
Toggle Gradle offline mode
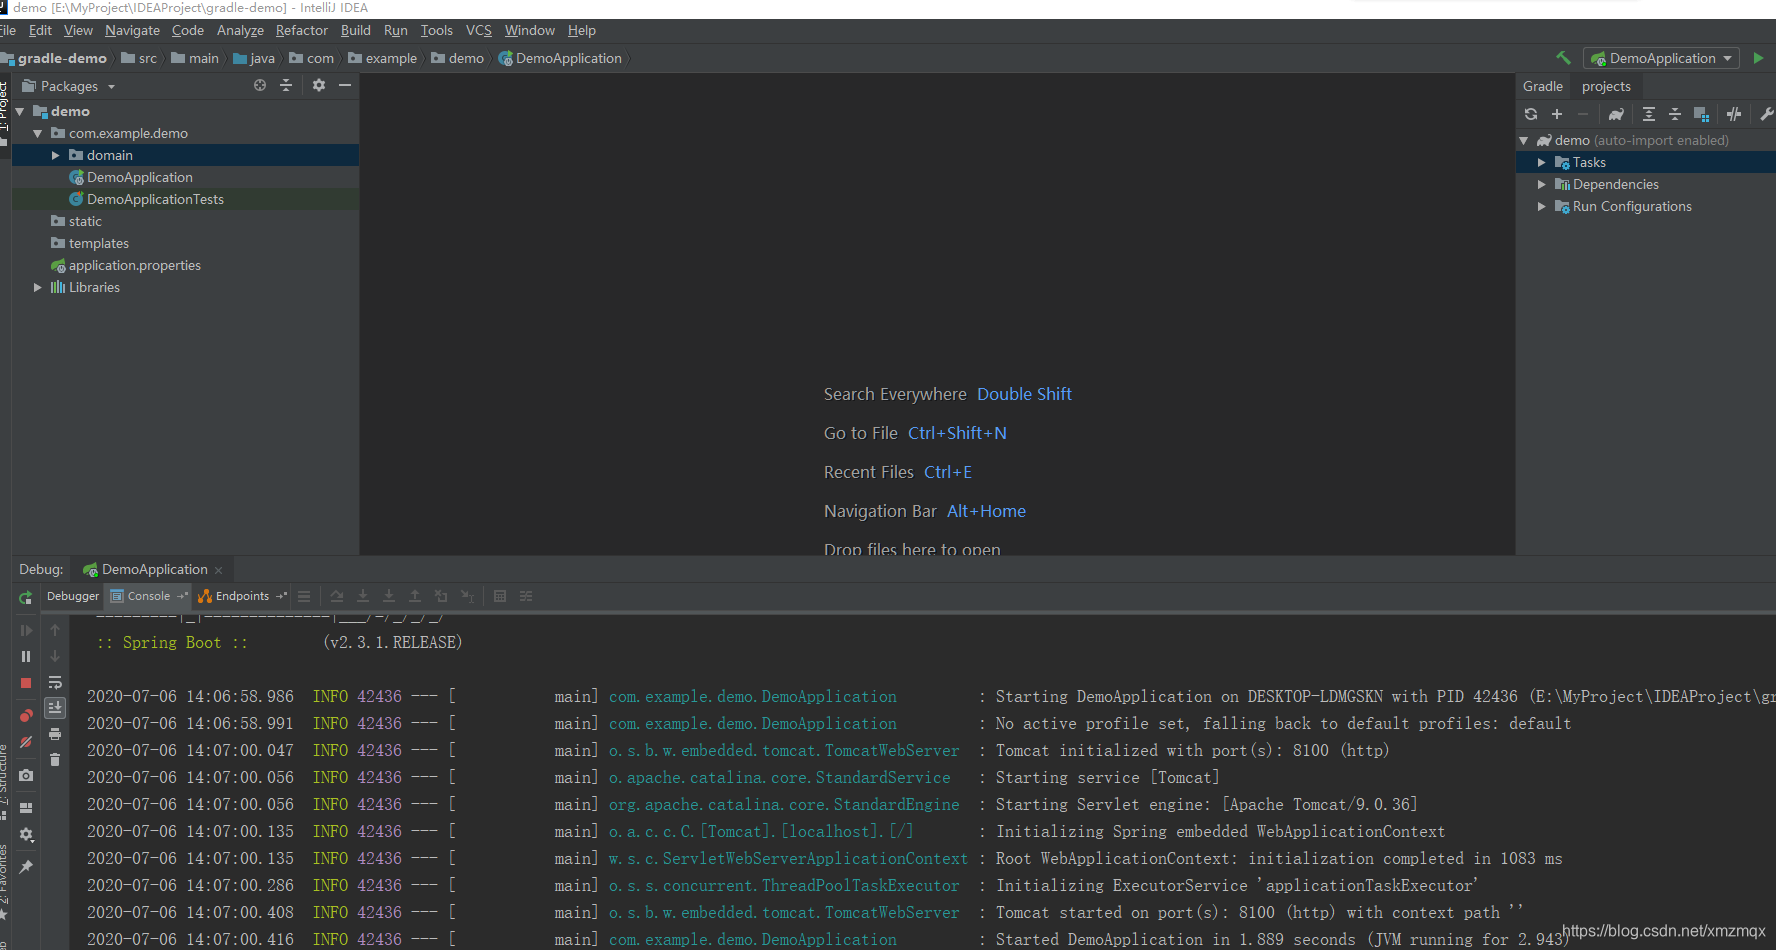point(1735,114)
